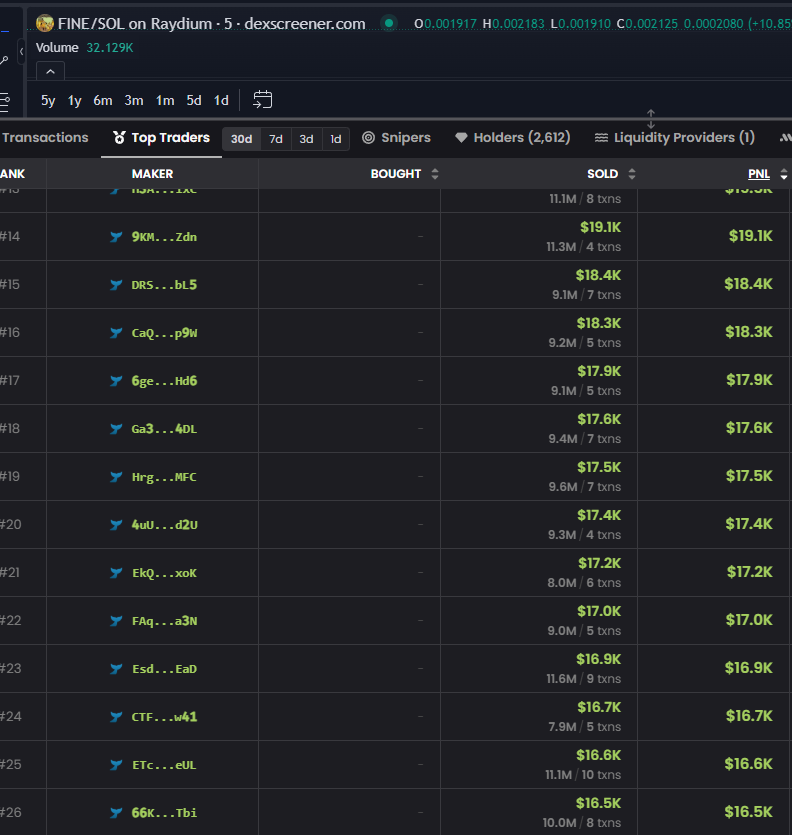Viewport: 792px width, 835px height.
Task: Collapse the volume indicator legend arrow
Action: coord(51,71)
